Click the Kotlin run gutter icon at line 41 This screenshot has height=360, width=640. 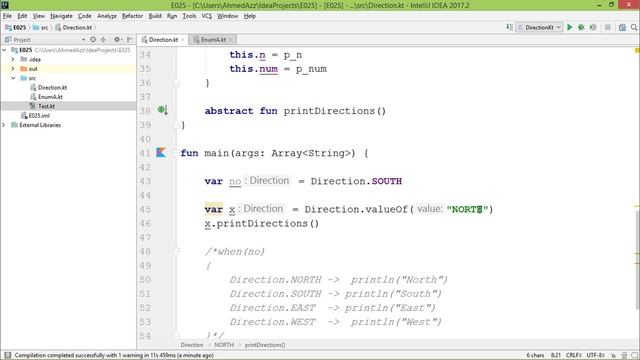161,153
